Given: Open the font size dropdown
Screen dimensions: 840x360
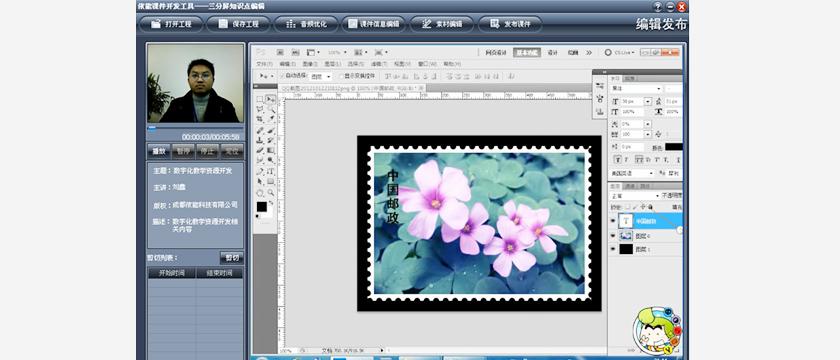Looking at the screenshot, I should coord(648,101).
